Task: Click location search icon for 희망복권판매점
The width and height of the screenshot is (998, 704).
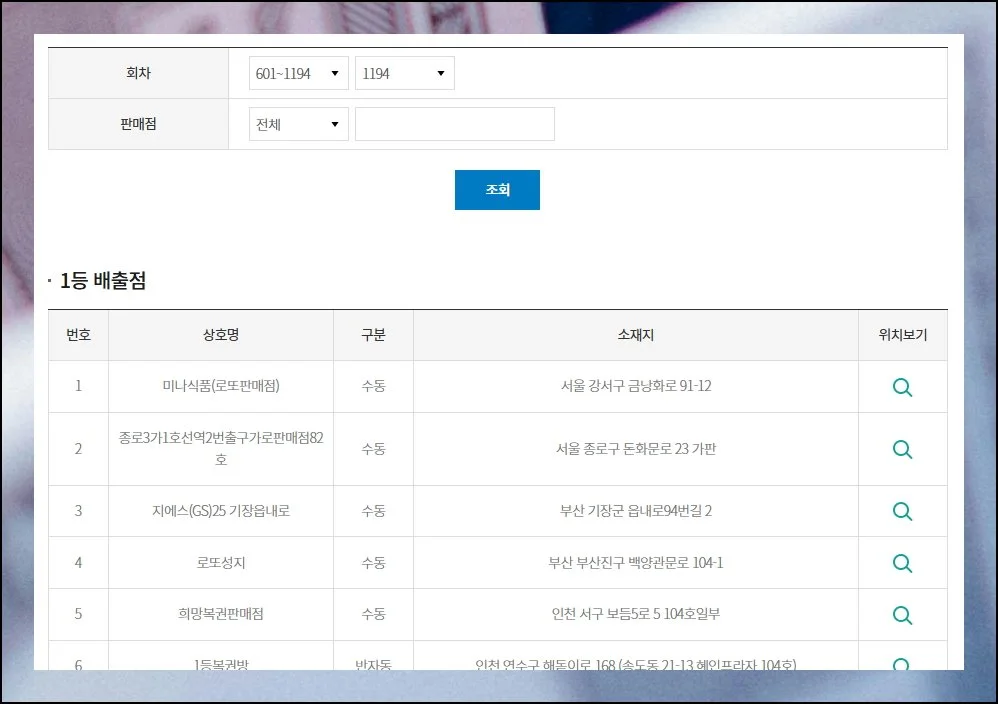Action: point(902,615)
